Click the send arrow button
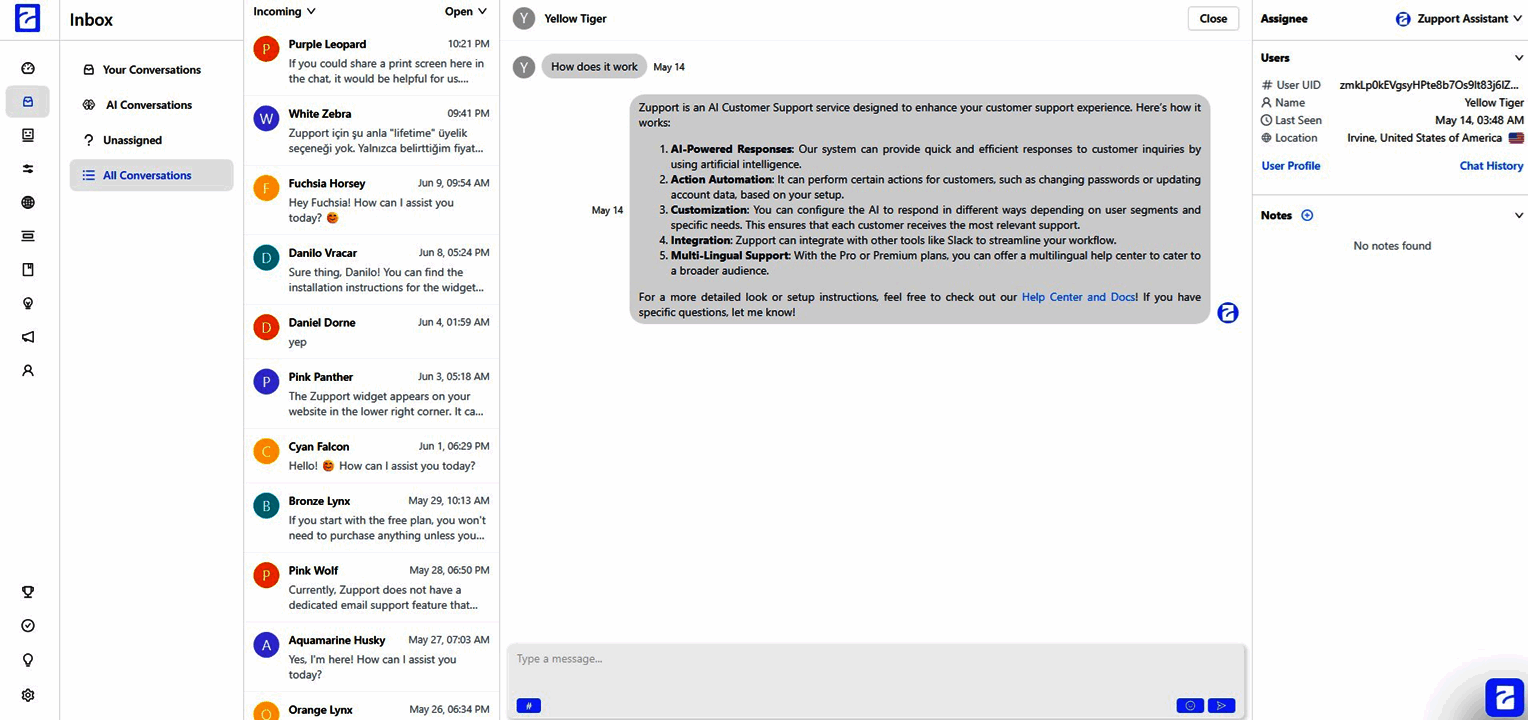The image size is (1528, 720). tap(1221, 706)
